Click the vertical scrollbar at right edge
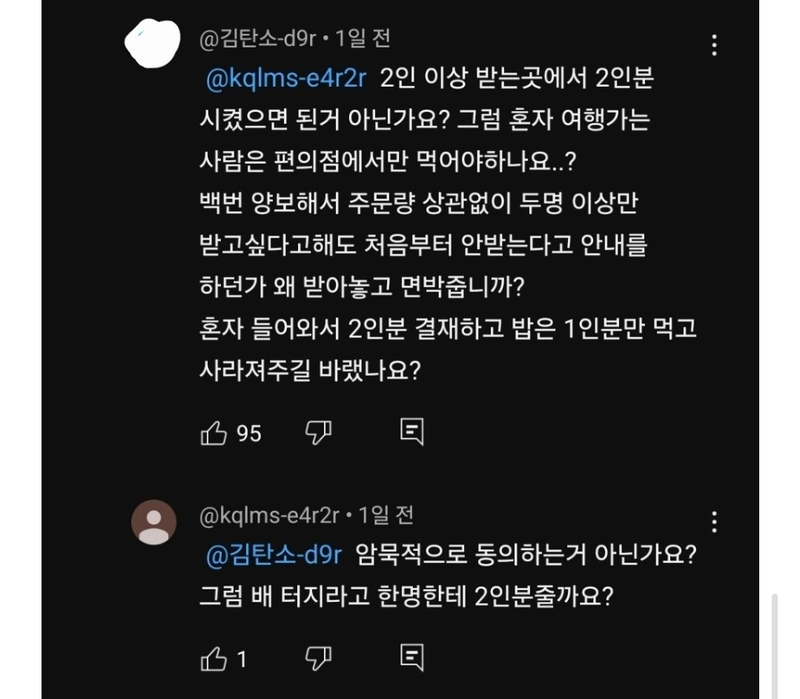800x699 pixels. pos(774,646)
